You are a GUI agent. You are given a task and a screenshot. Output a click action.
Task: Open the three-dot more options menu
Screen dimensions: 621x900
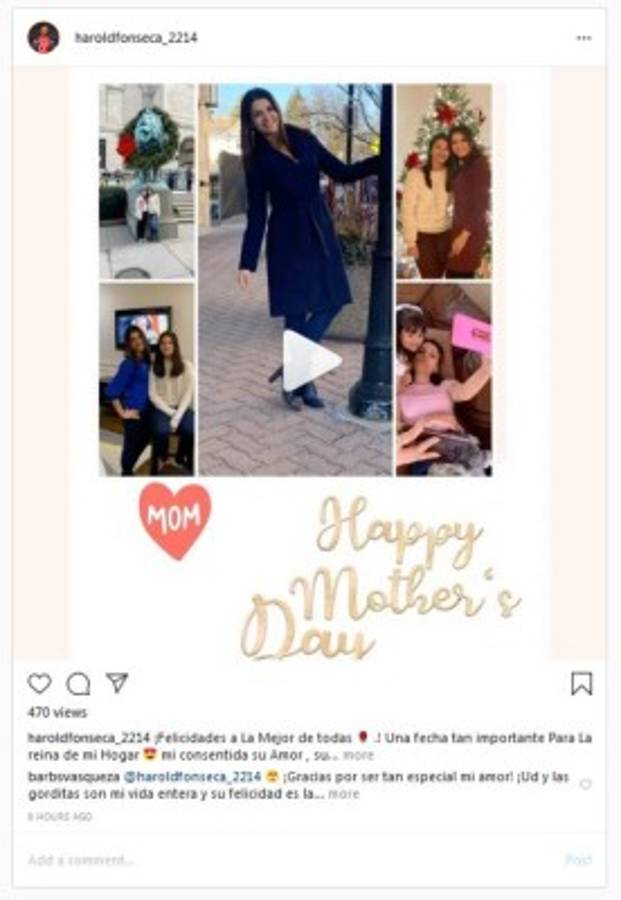point(584,38)
